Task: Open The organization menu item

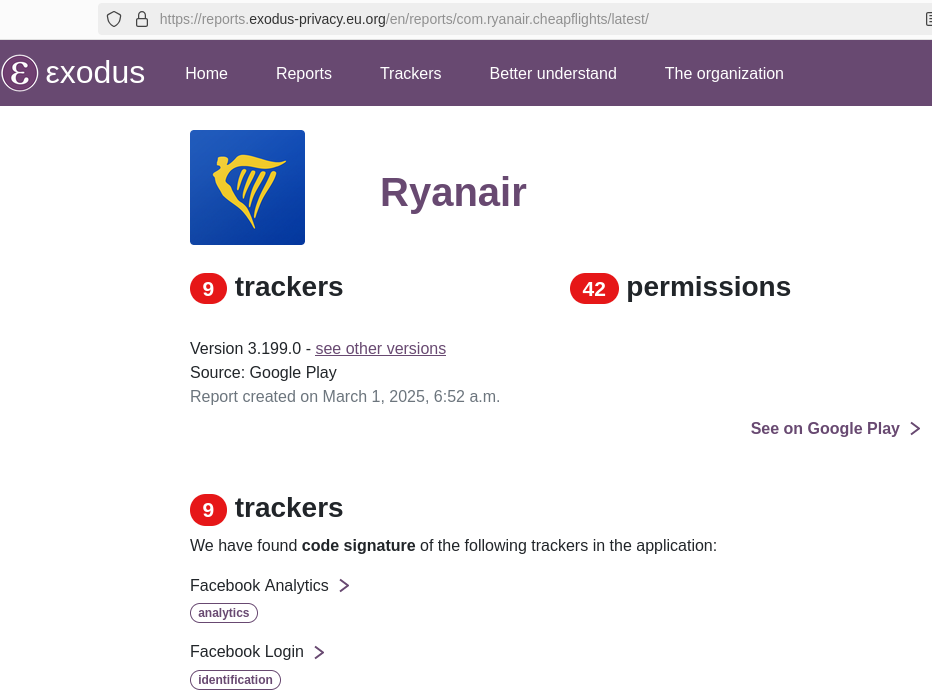Action: [x=724, y=73]
